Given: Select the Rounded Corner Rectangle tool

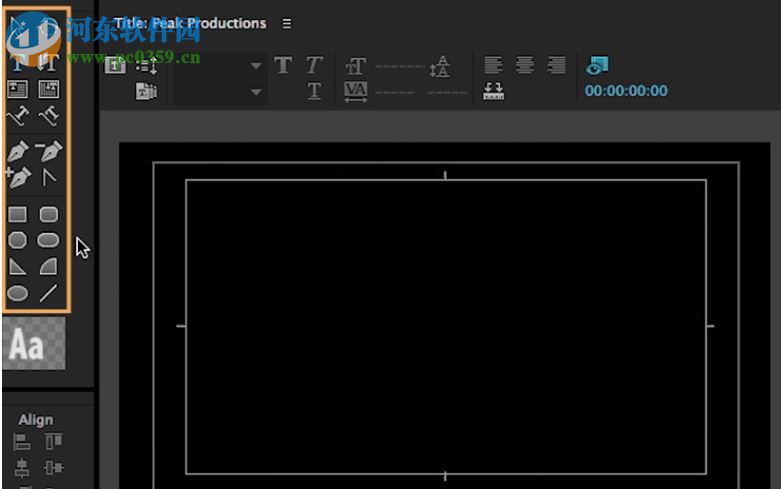Looking at the screenshot, I should 48,214.
